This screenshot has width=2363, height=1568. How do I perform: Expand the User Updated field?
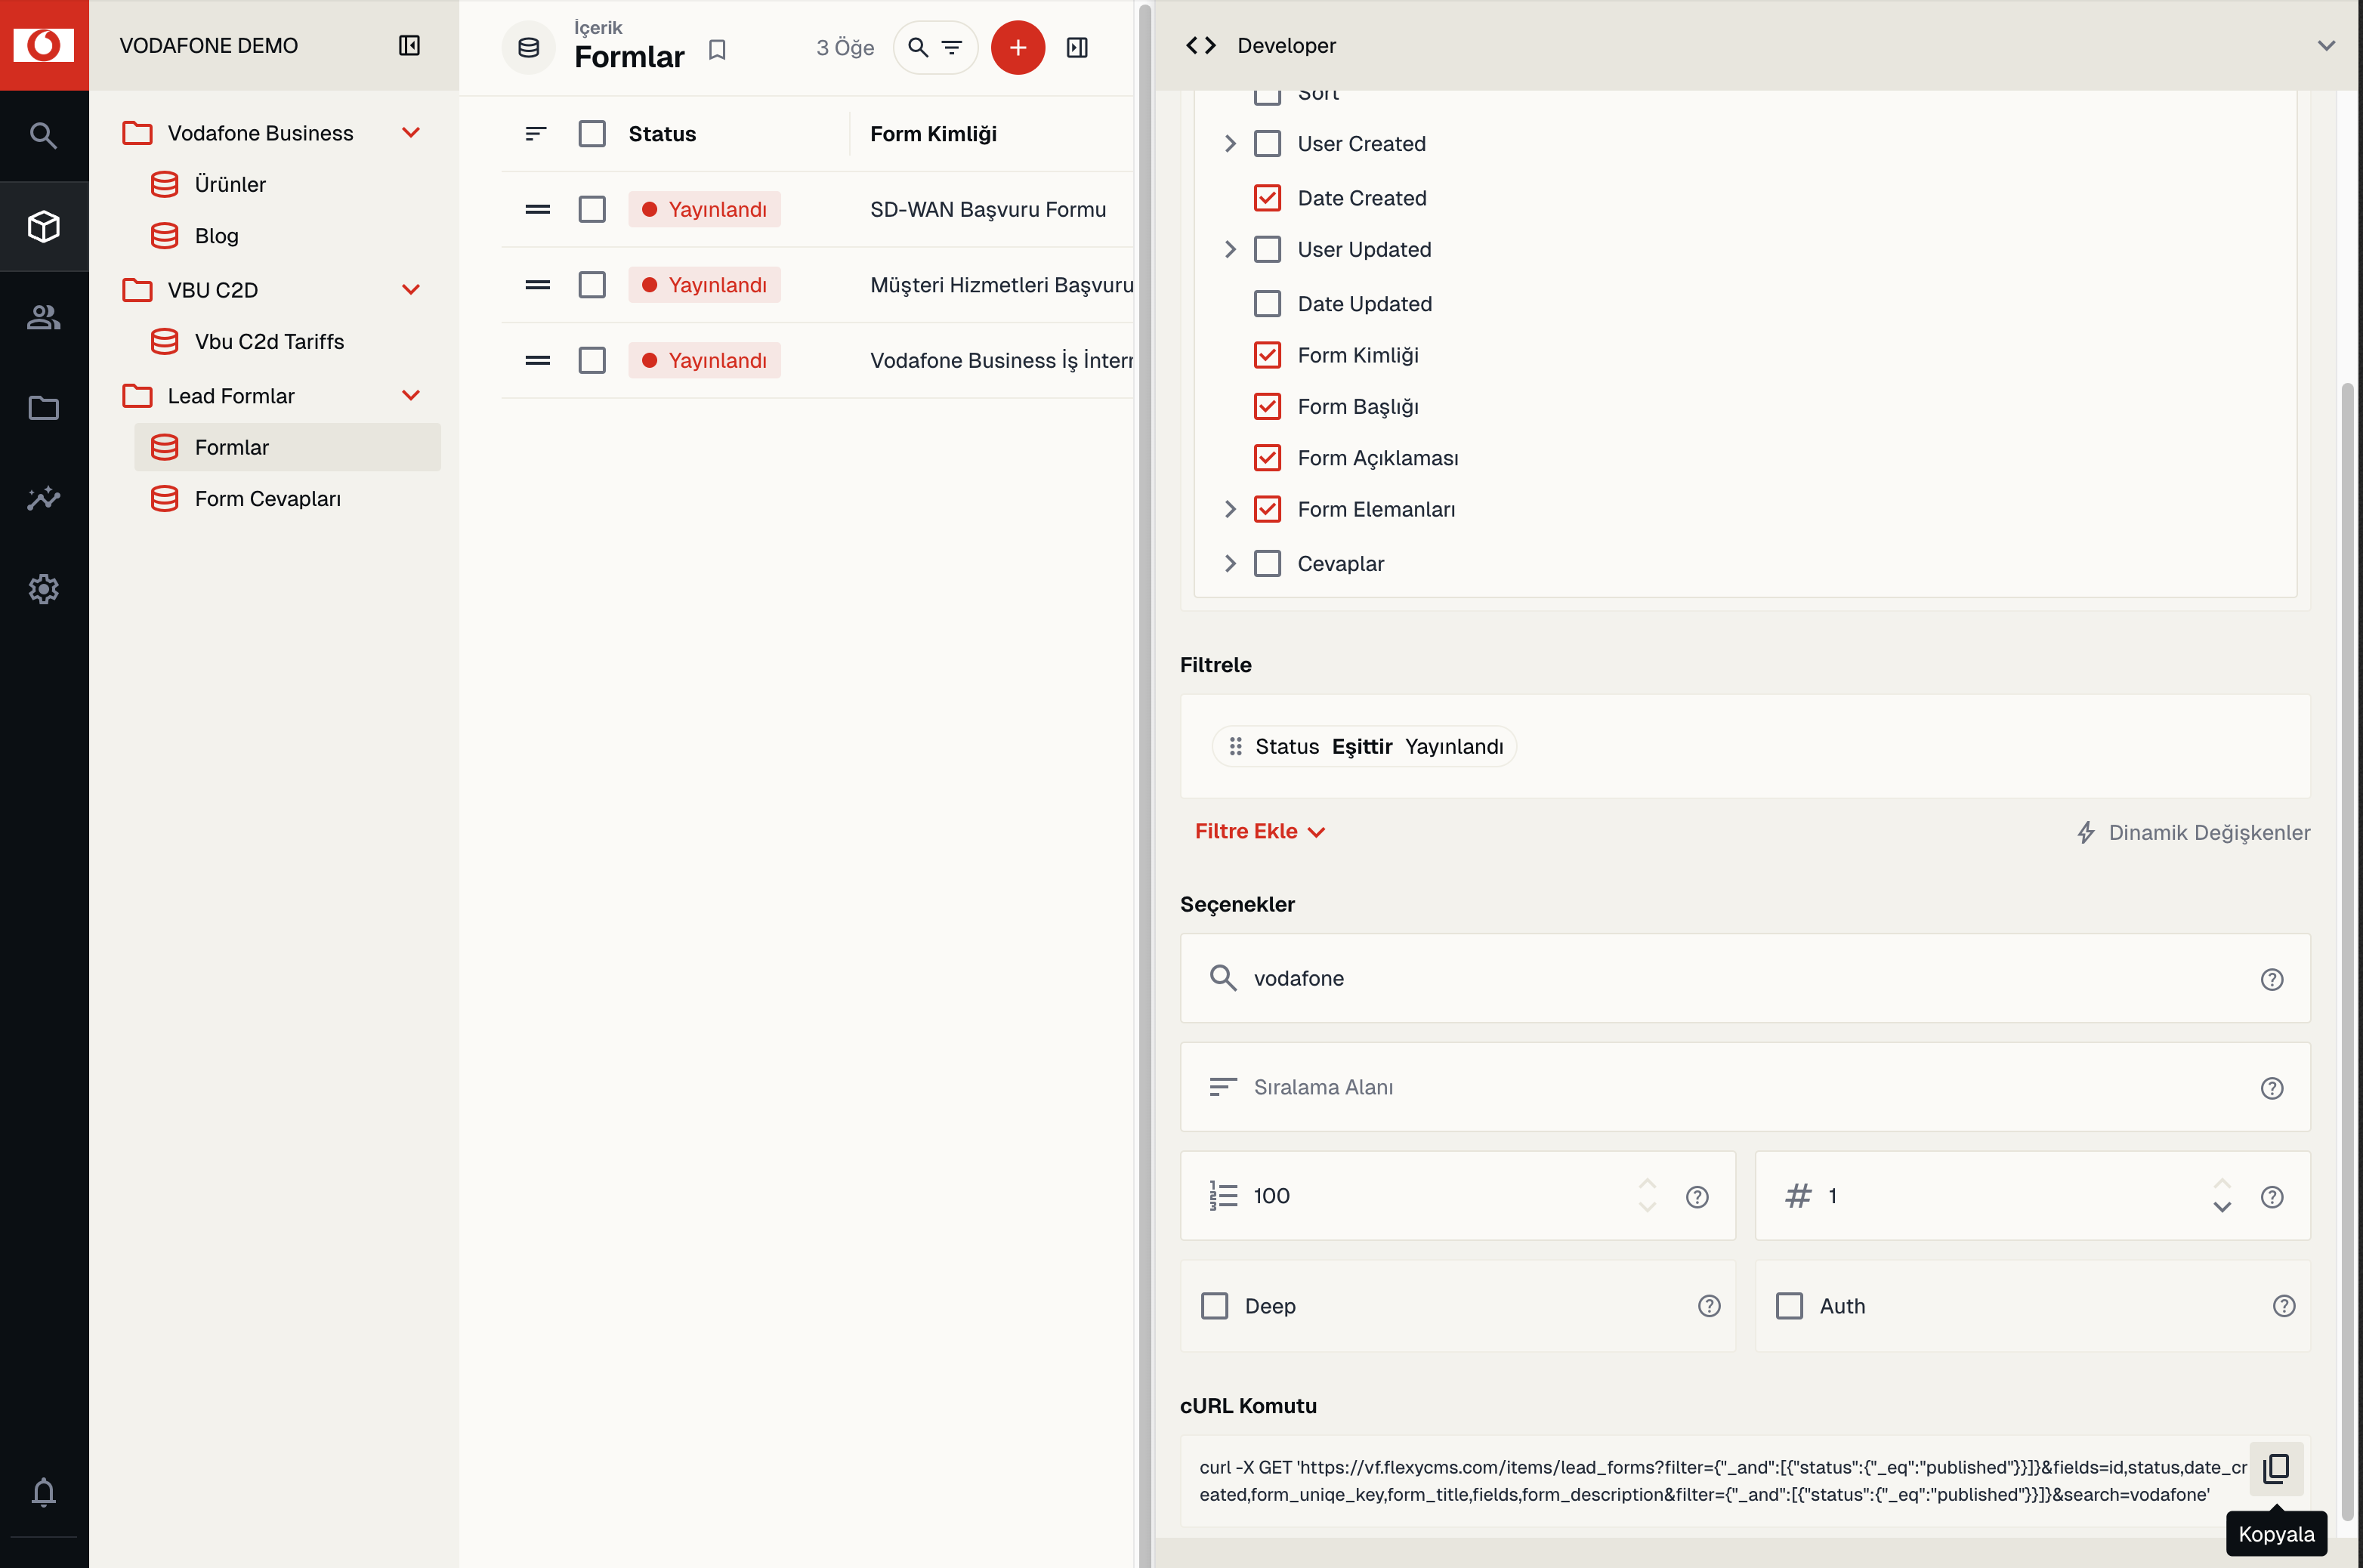(1230, 249)
